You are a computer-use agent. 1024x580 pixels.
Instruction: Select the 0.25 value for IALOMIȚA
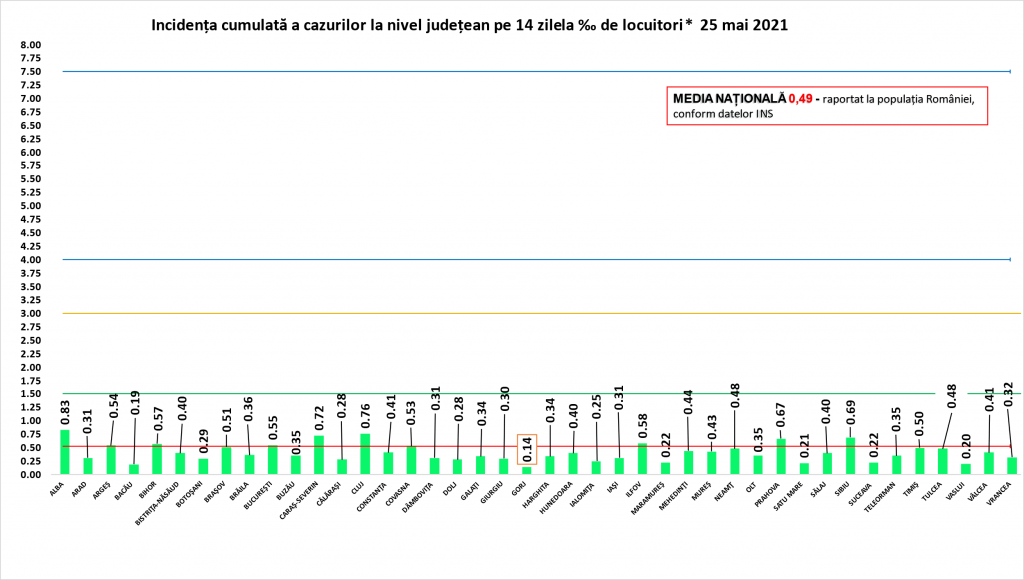point(597,408)
